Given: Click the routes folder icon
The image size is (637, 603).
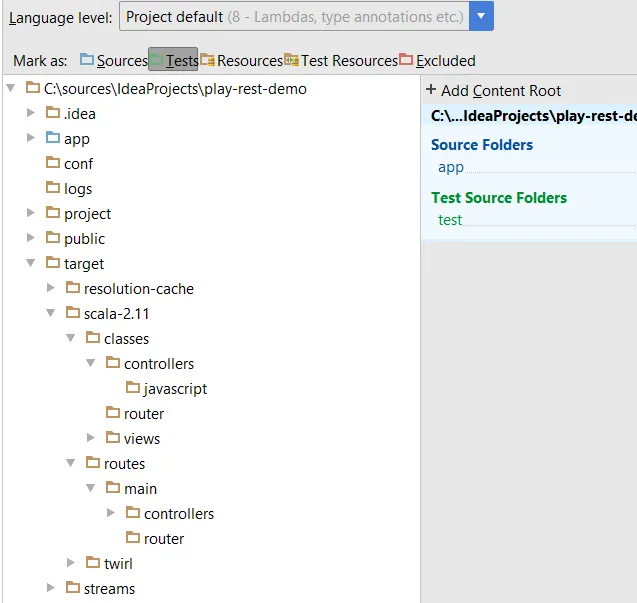Looking at the screenshot, I should 93,462.
